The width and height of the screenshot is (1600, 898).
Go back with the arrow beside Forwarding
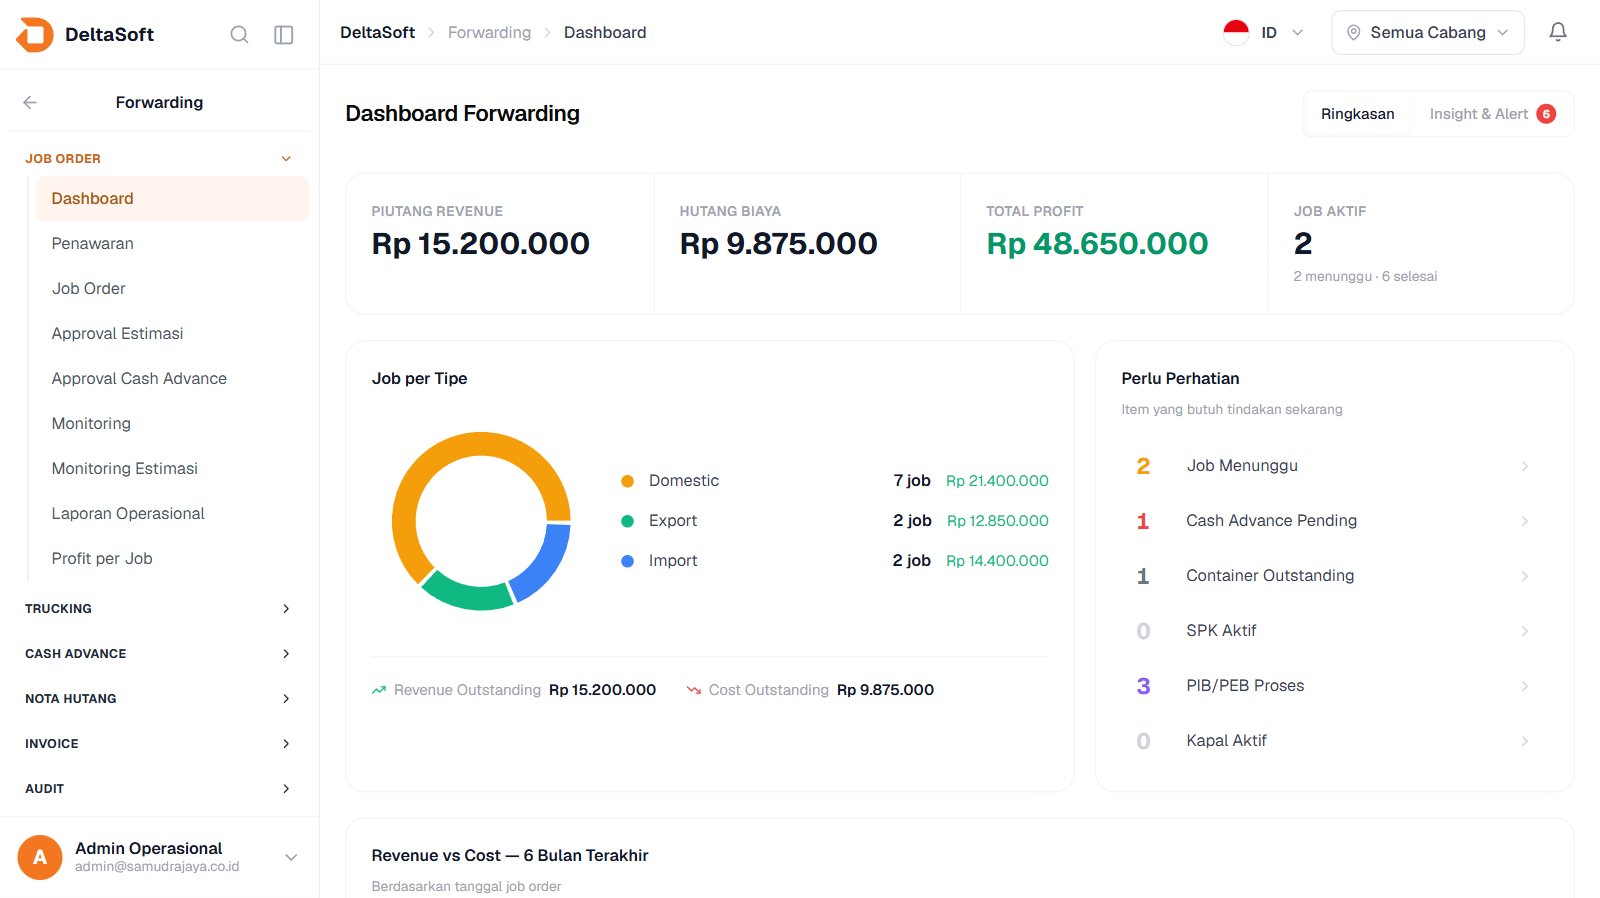click(30, 102)
